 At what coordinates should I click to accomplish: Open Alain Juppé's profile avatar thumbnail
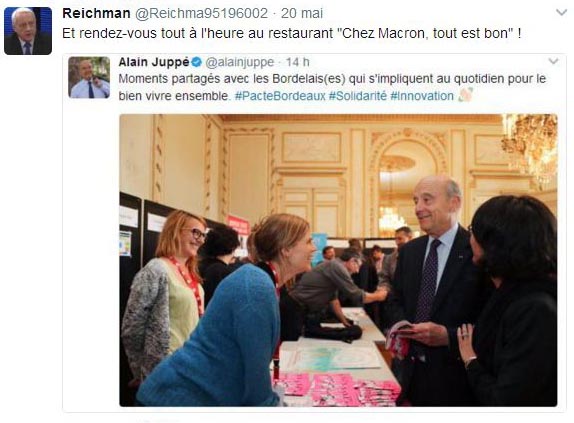click(x=89, y=77)
